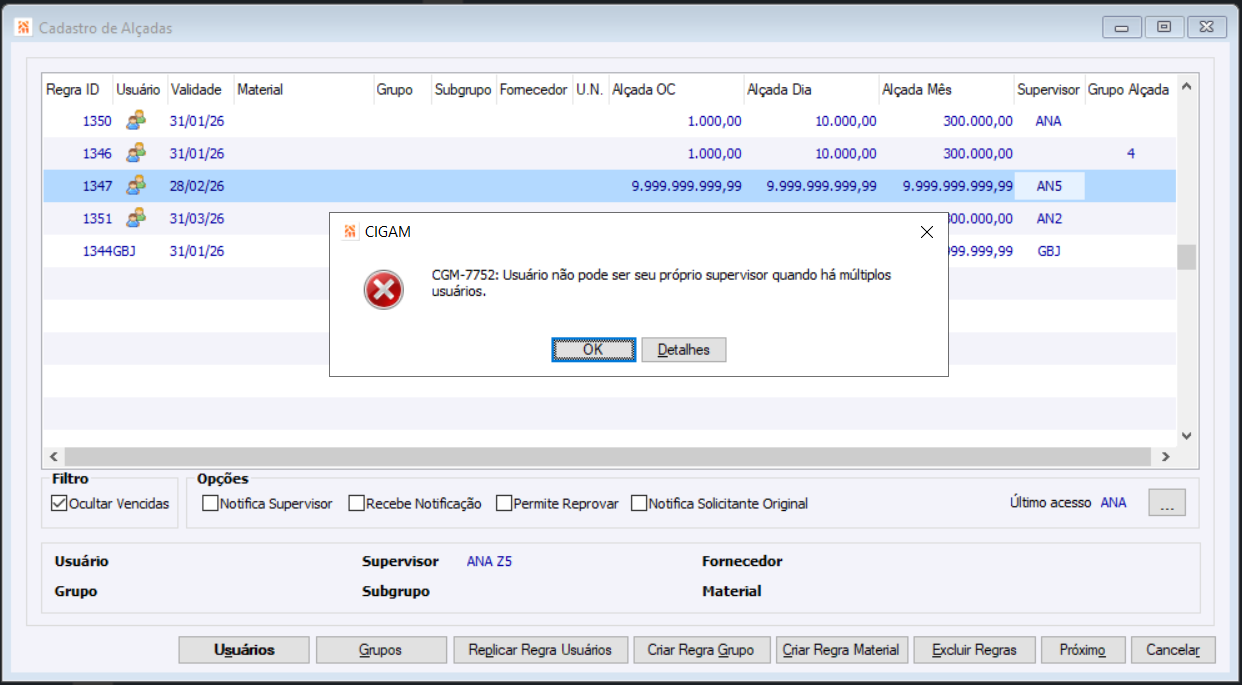The width and height of the screenshot is (1242, 685).
Task: Click supervisor value ANA in row 1350
Action: (x=1049, y=122)
